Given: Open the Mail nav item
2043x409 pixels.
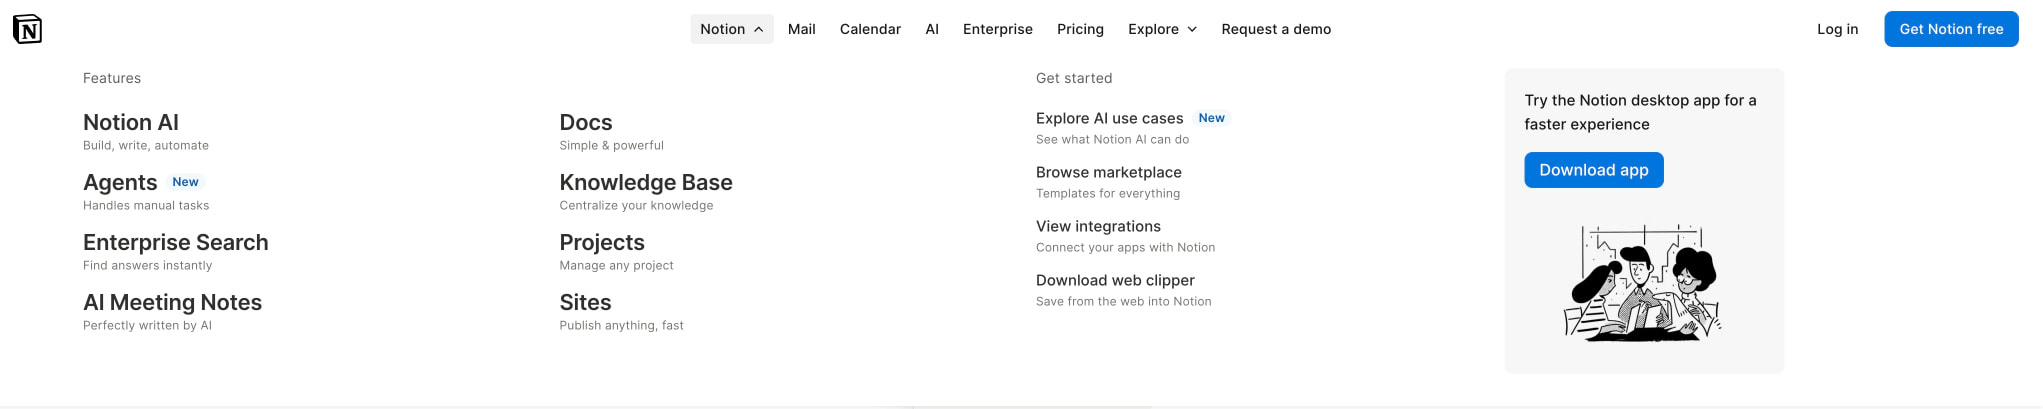Looking at the screenshot, I should (802, 29).
